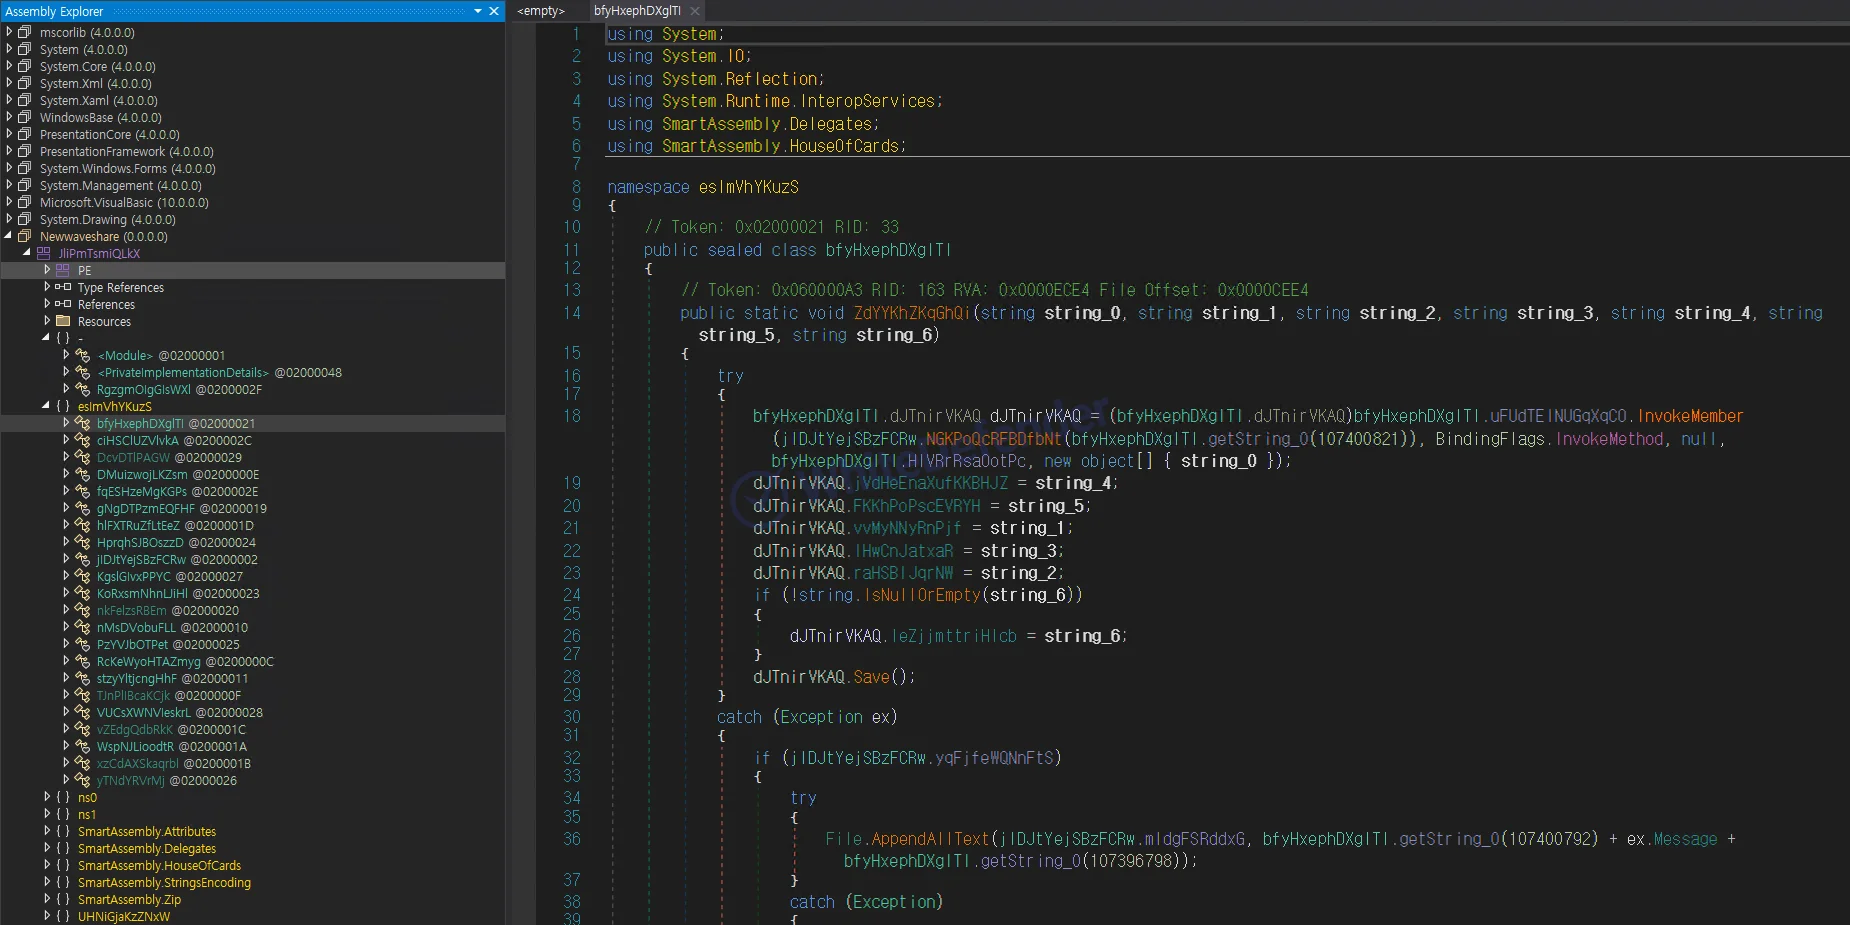
Task: Click the mscorlib assembly icon
Action: tap(25, 32)
